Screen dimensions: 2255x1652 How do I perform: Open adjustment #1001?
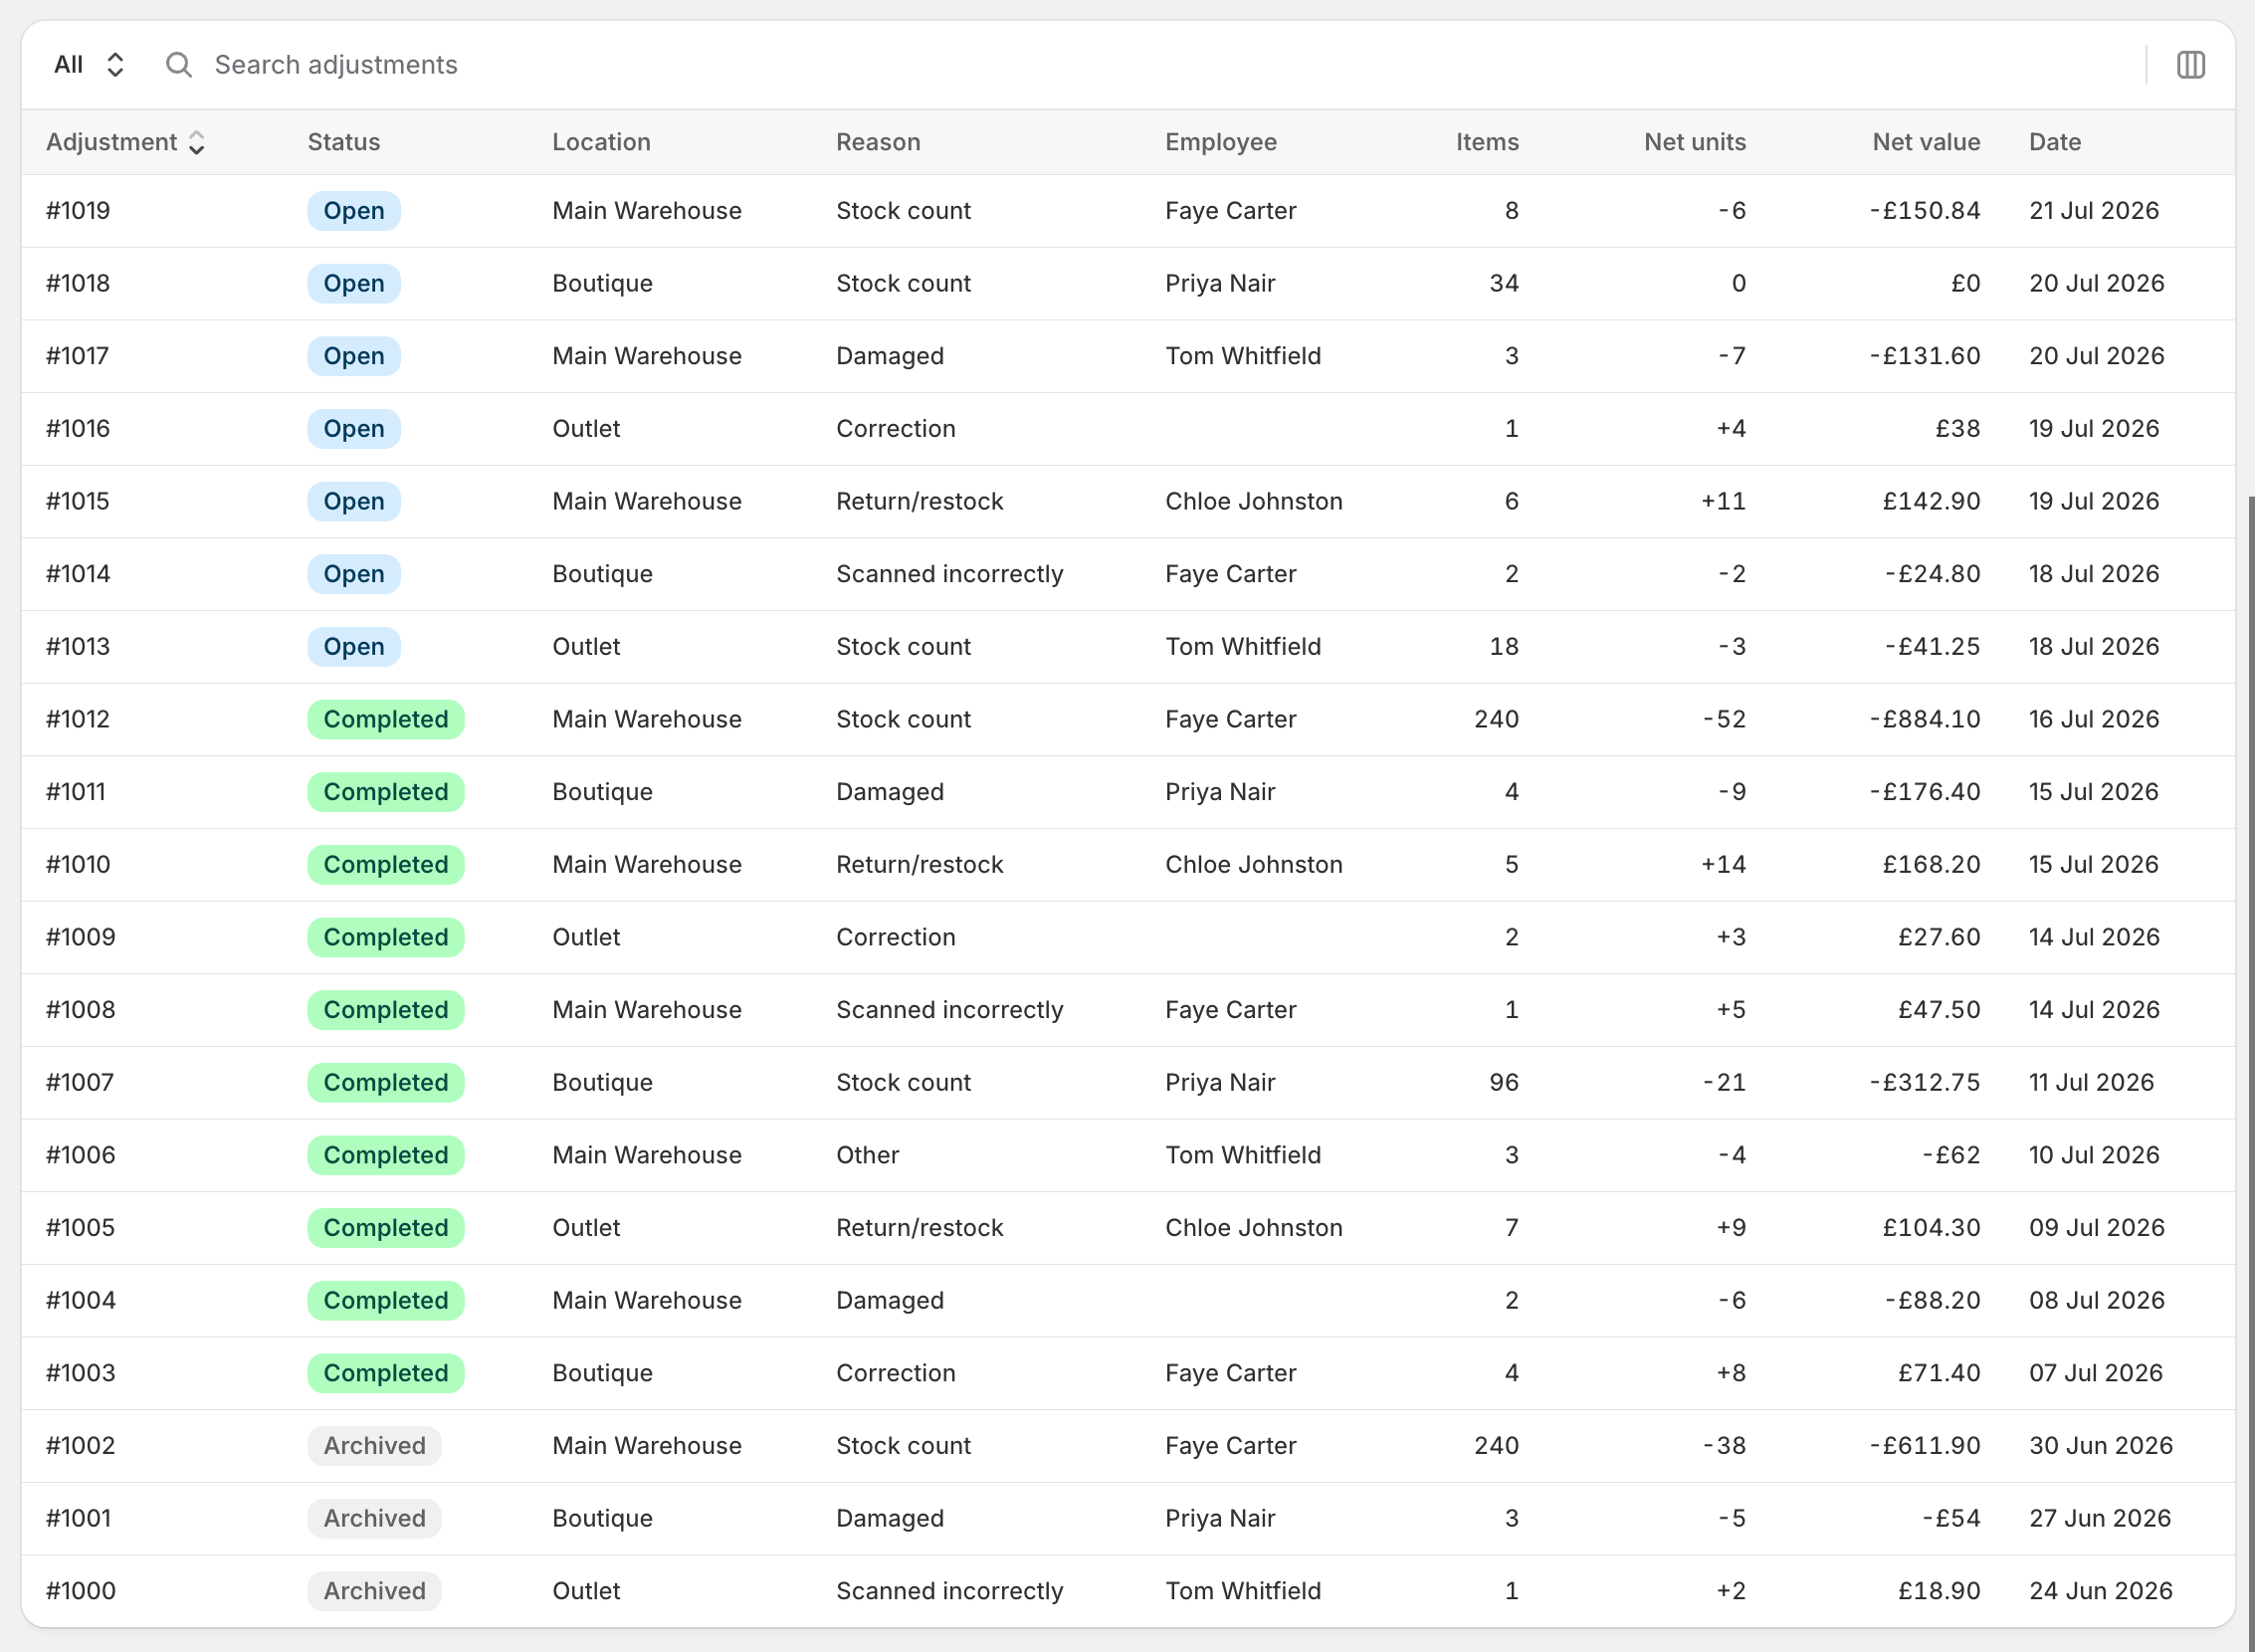1128,1519
